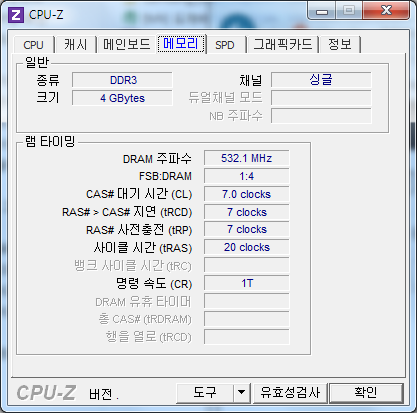This screenshot has height=413, width=417.
Task: Click the 도구 button
Action: (205, 393)
